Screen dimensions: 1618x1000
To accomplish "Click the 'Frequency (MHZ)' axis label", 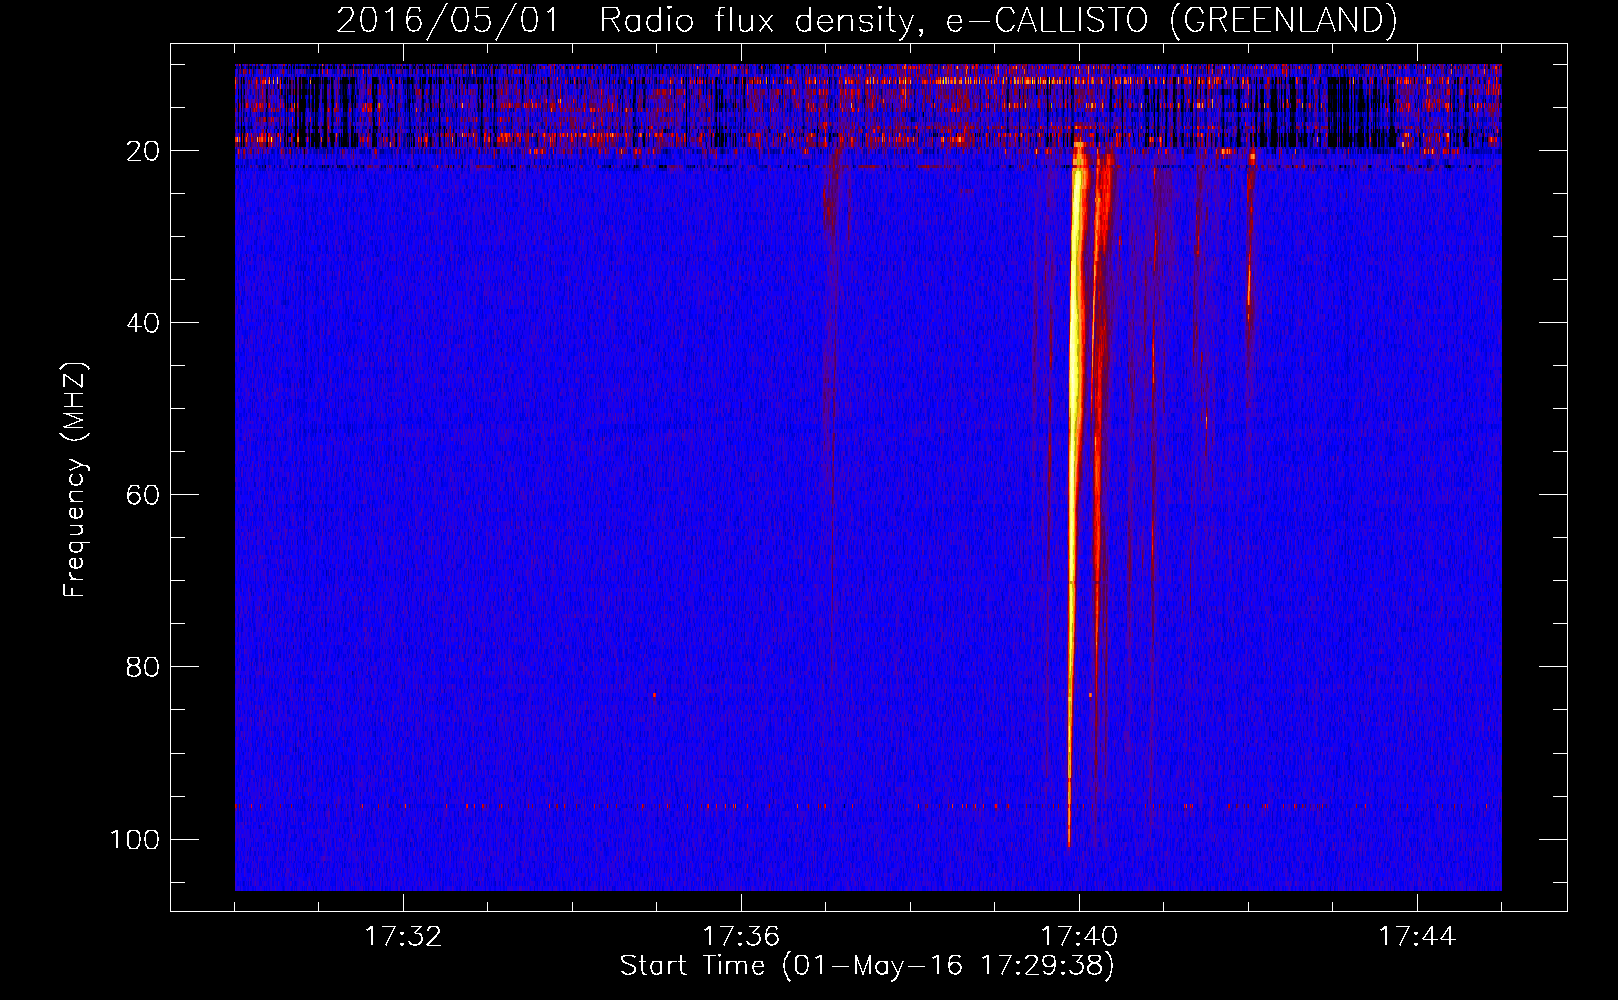I will click(75, 480).
